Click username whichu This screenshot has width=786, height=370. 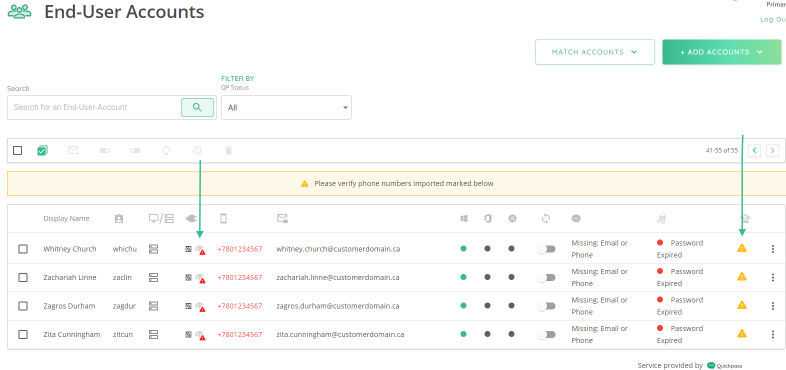pyautogui.click(x=124, y=249)
